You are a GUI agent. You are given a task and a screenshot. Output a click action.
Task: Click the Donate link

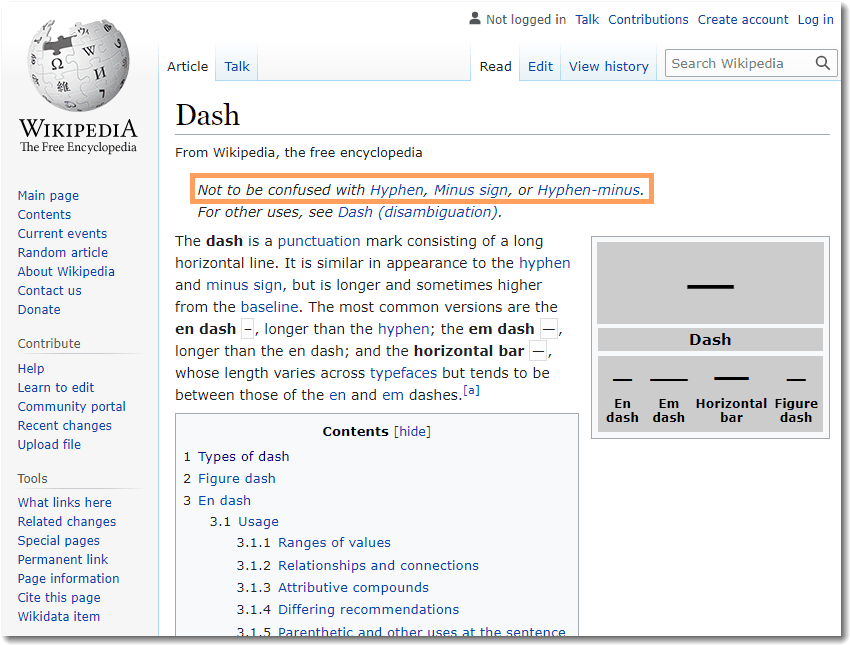coord(39,309)
